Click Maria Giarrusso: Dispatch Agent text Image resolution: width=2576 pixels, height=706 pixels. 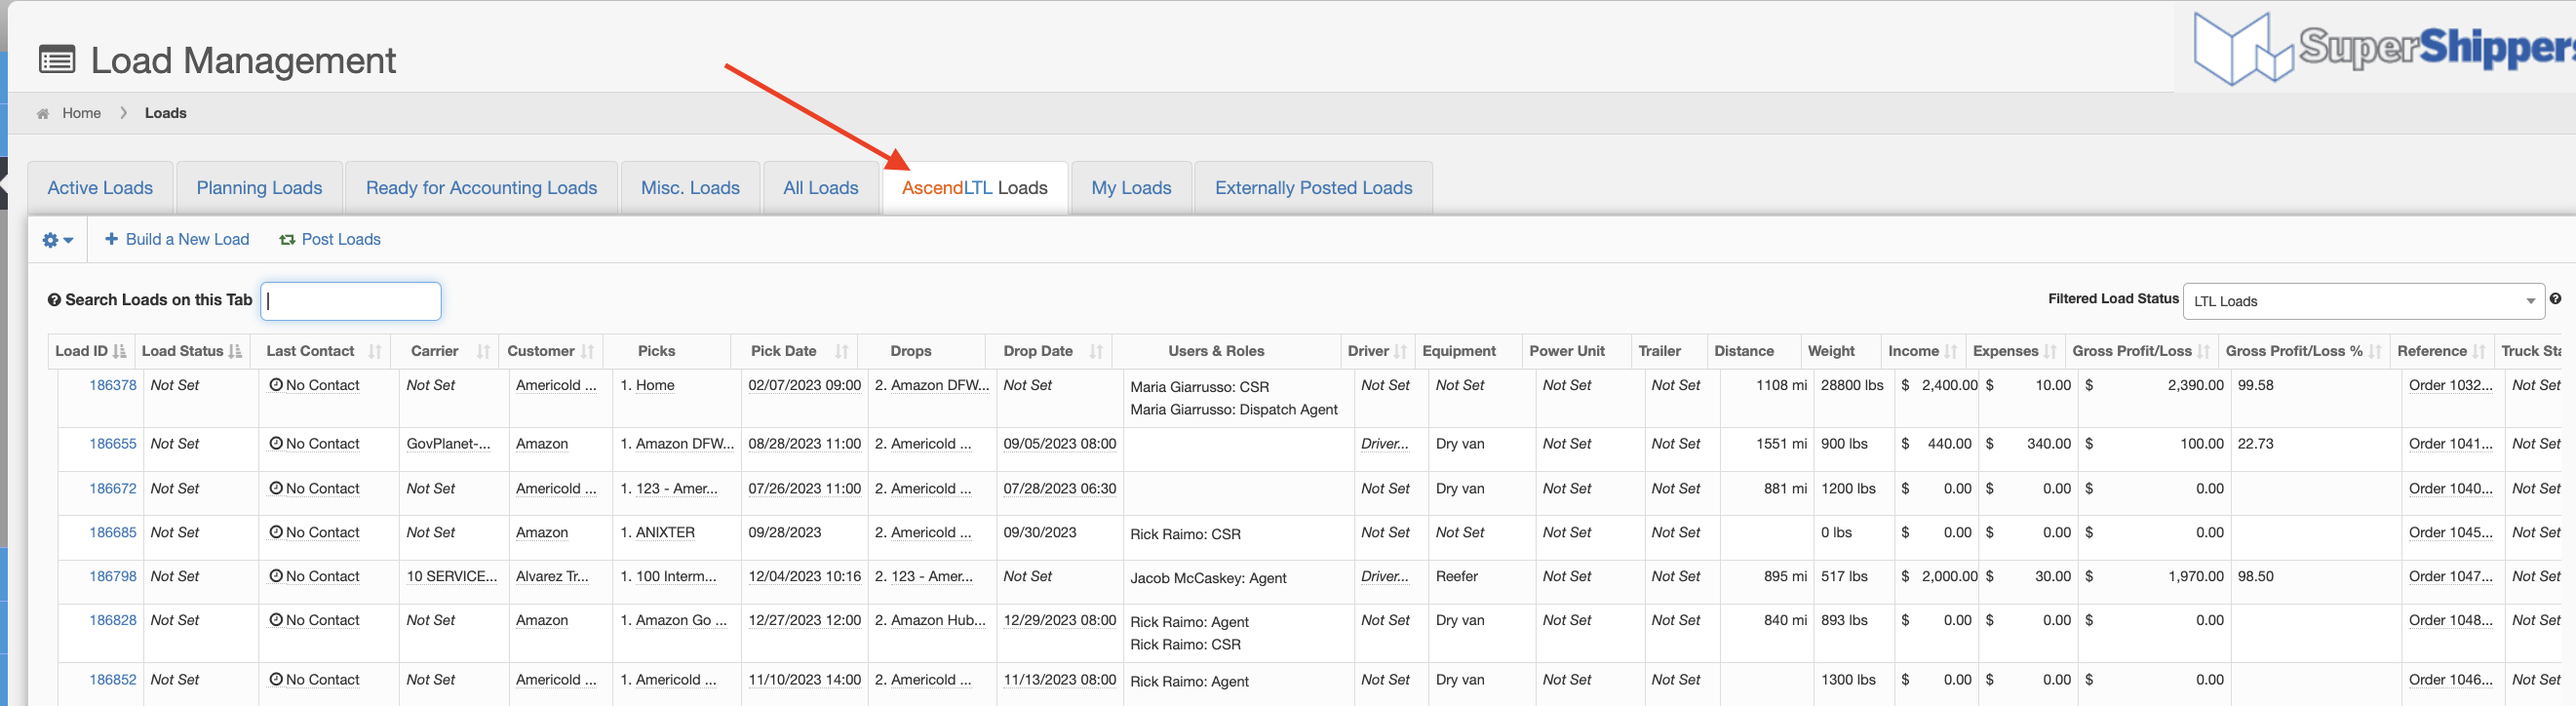pyautogui.click(x=1233, y=410)
